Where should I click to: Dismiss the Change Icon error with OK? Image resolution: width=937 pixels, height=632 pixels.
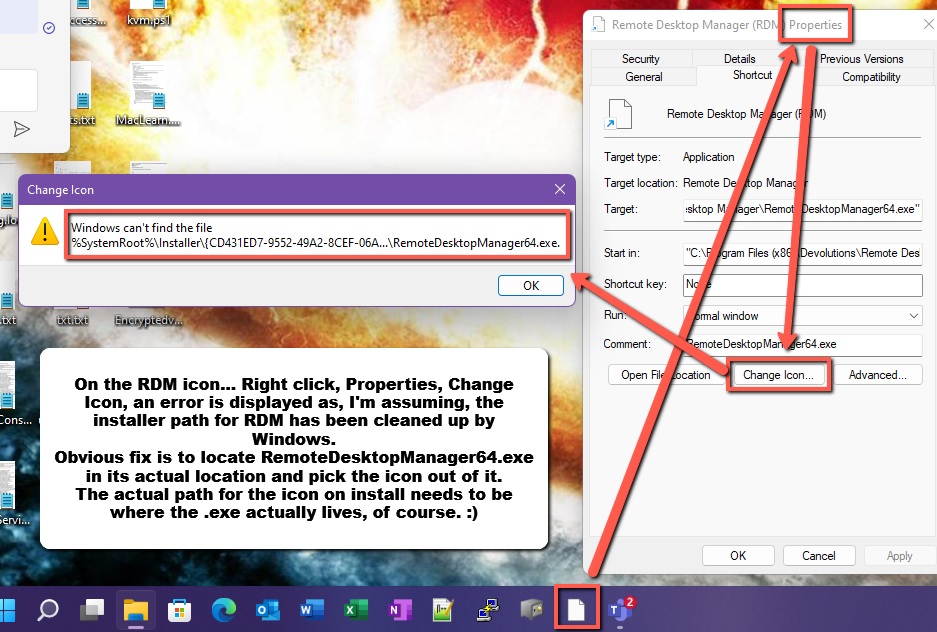pyautogui.click(x=530, y=285)
